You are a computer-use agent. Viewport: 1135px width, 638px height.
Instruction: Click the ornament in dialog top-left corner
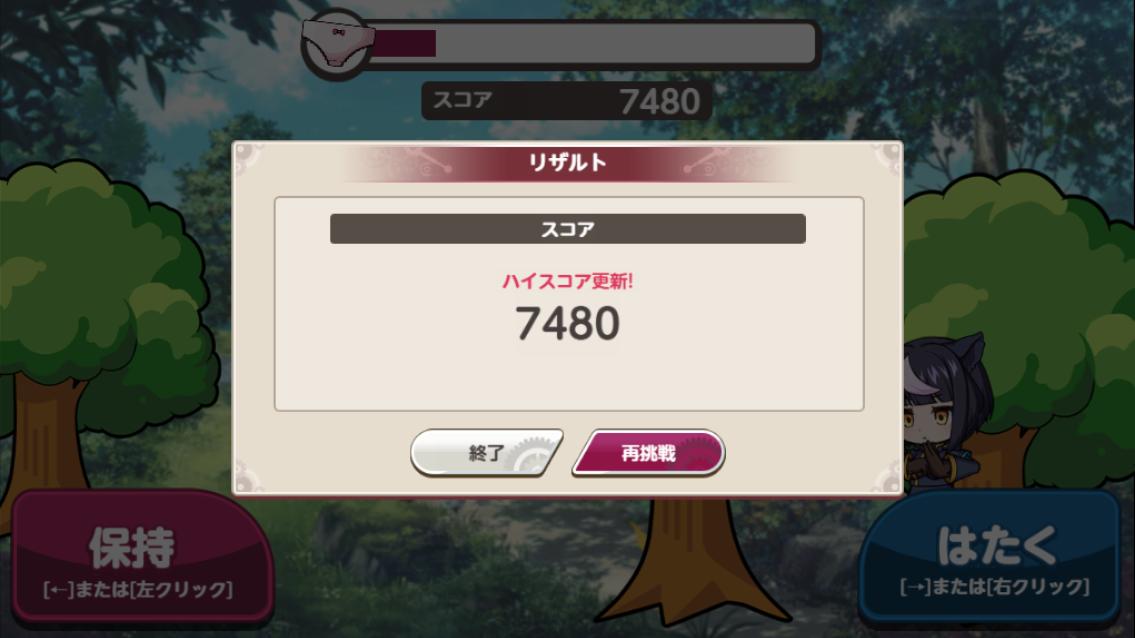(249, 157)
